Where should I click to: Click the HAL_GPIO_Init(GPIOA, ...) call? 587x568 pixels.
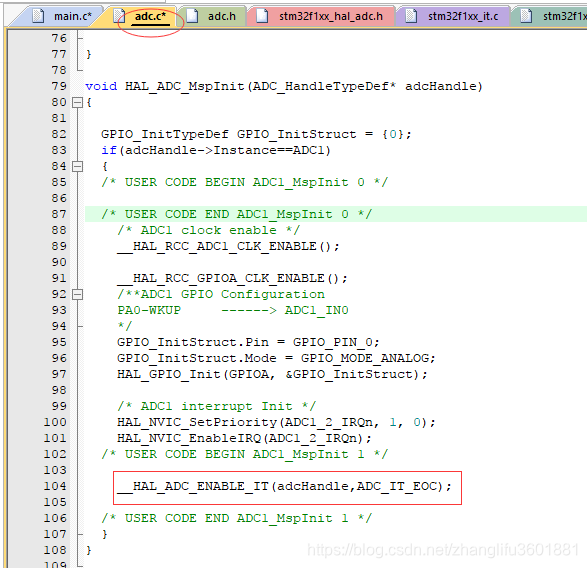[x=272, y=374]
